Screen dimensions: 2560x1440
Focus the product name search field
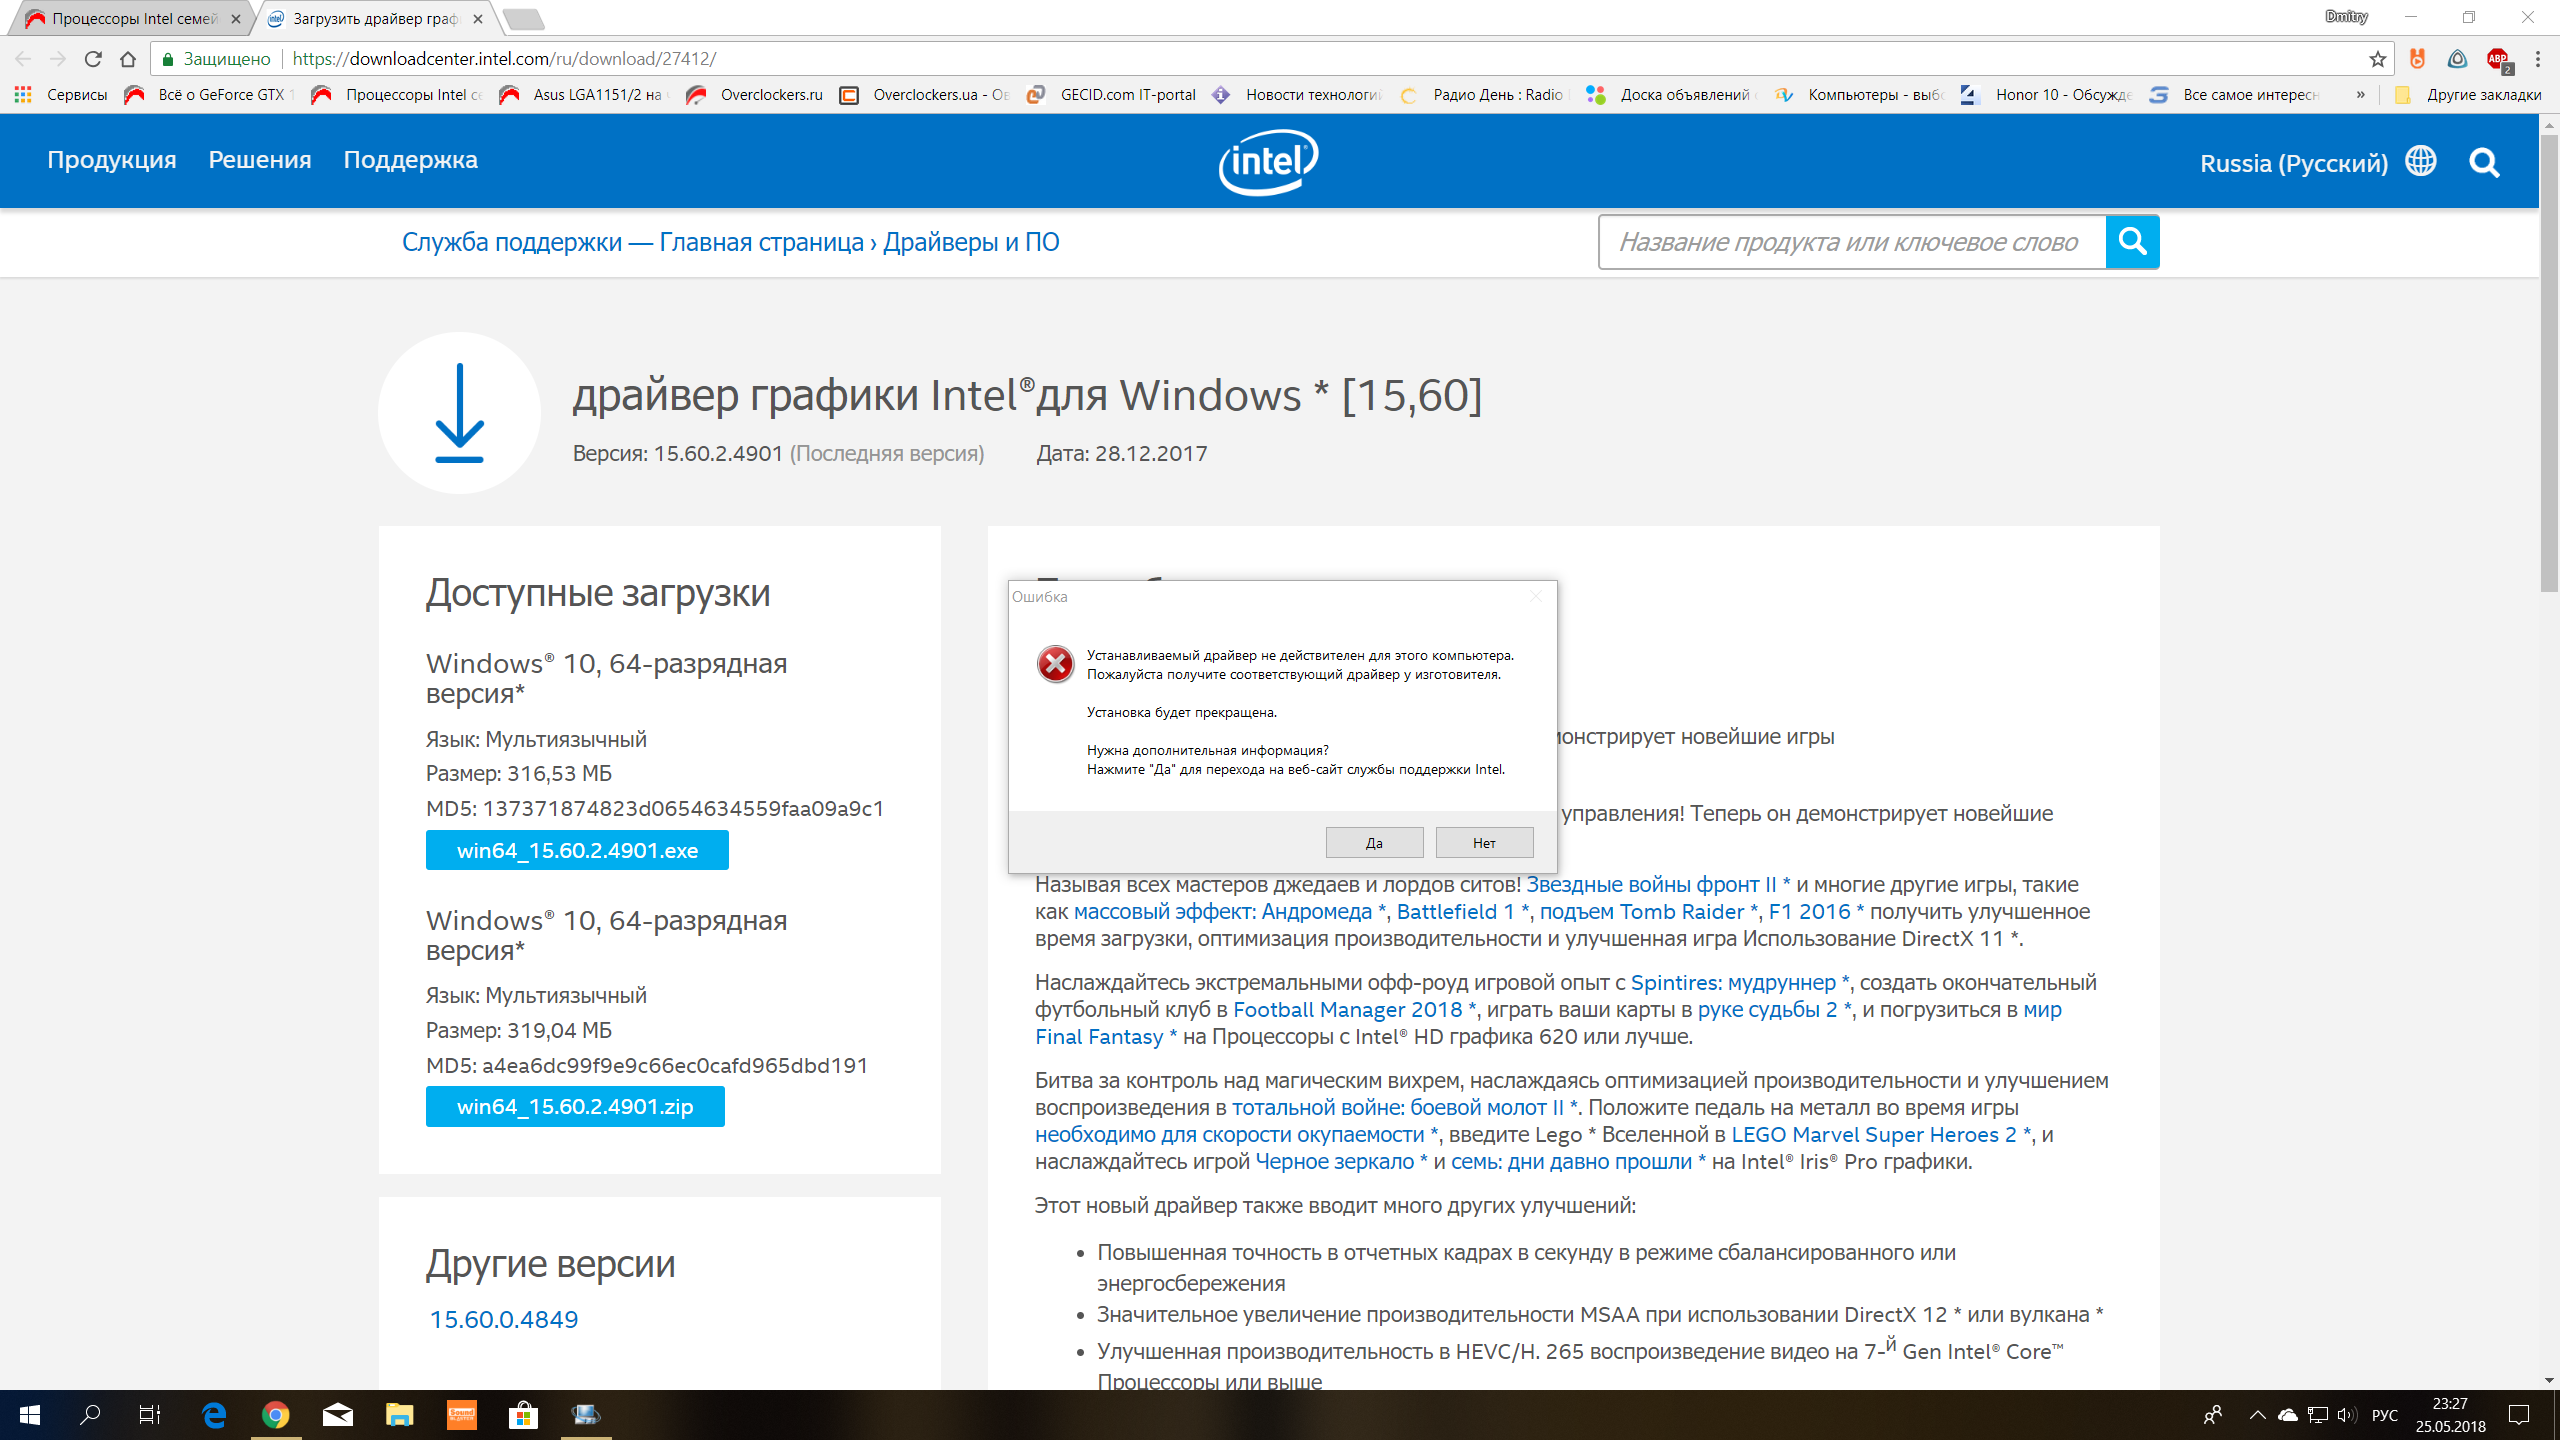(x=1850, y=242)
